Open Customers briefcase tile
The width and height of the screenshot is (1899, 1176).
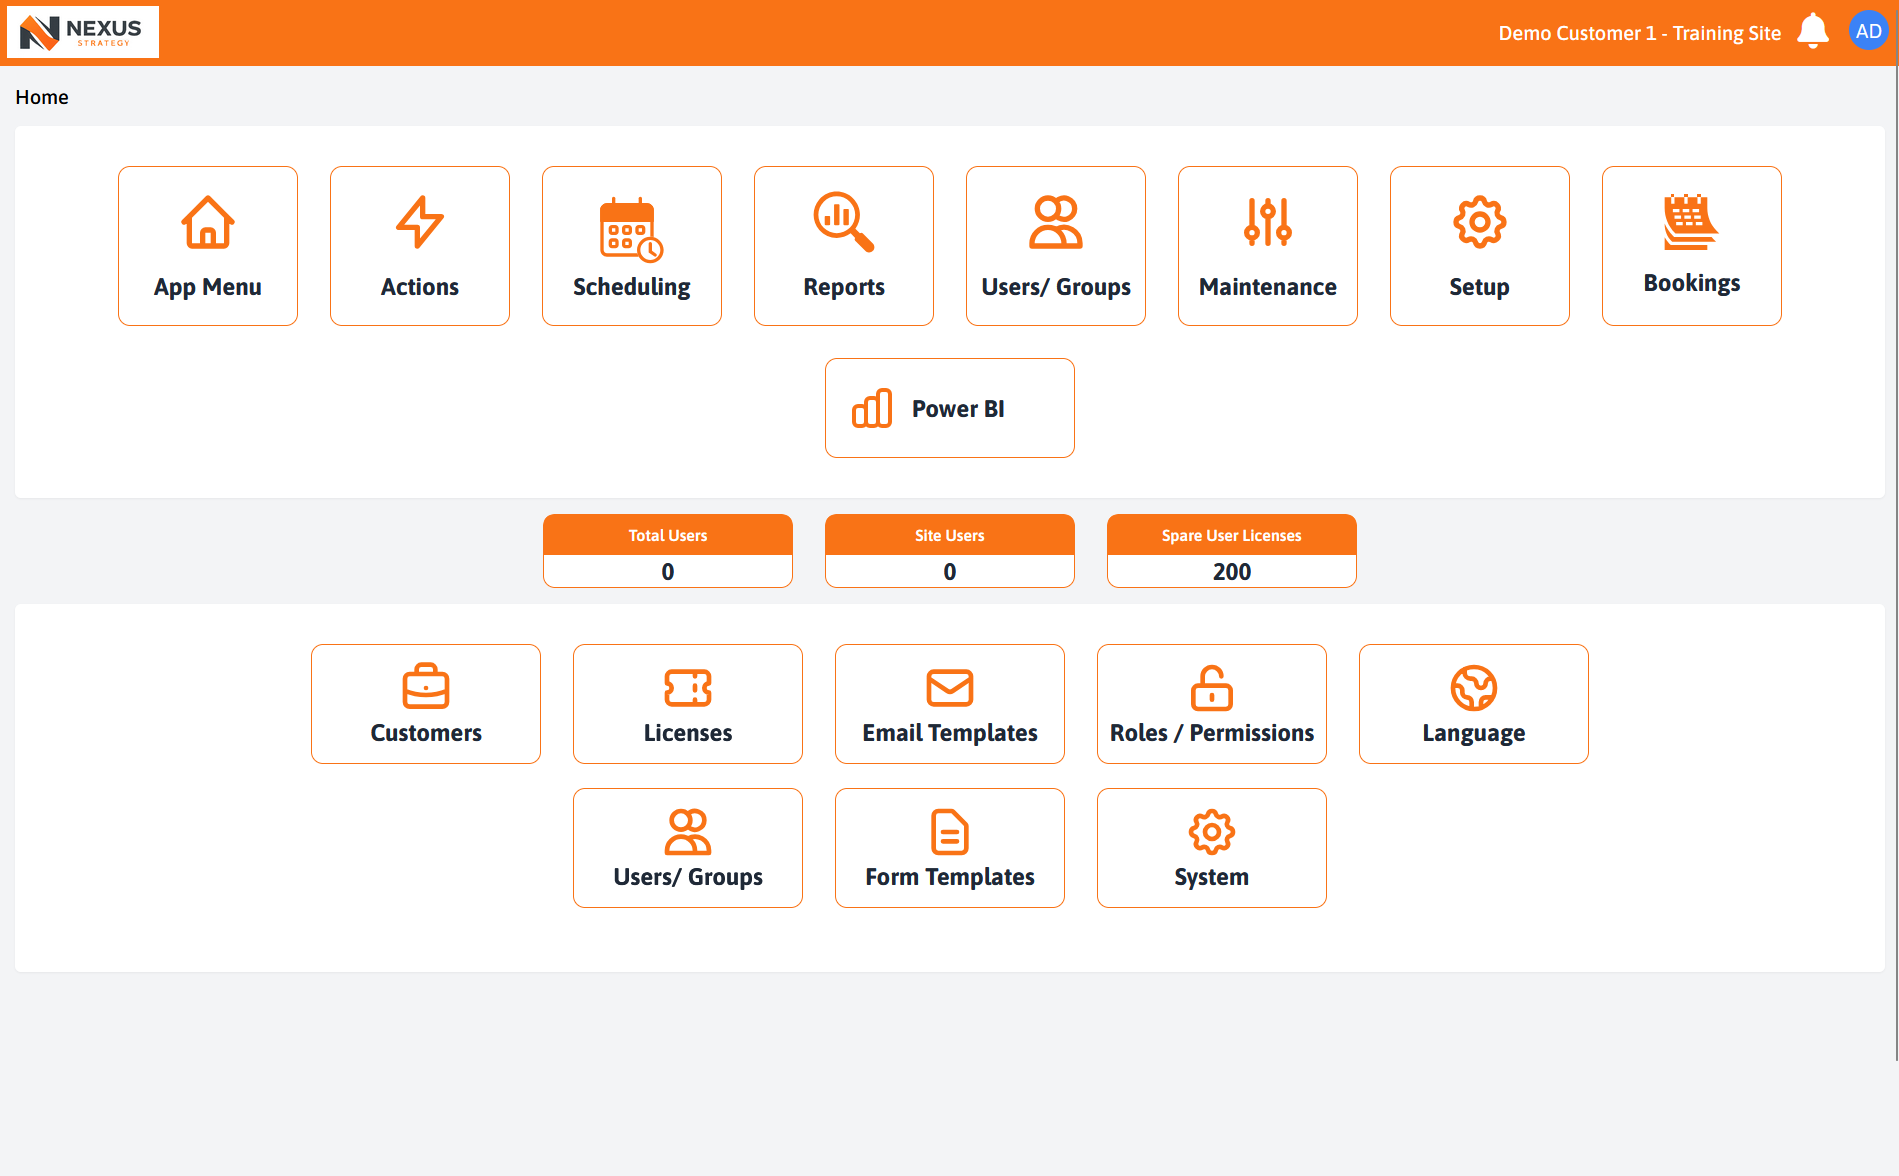coord(426,704)
